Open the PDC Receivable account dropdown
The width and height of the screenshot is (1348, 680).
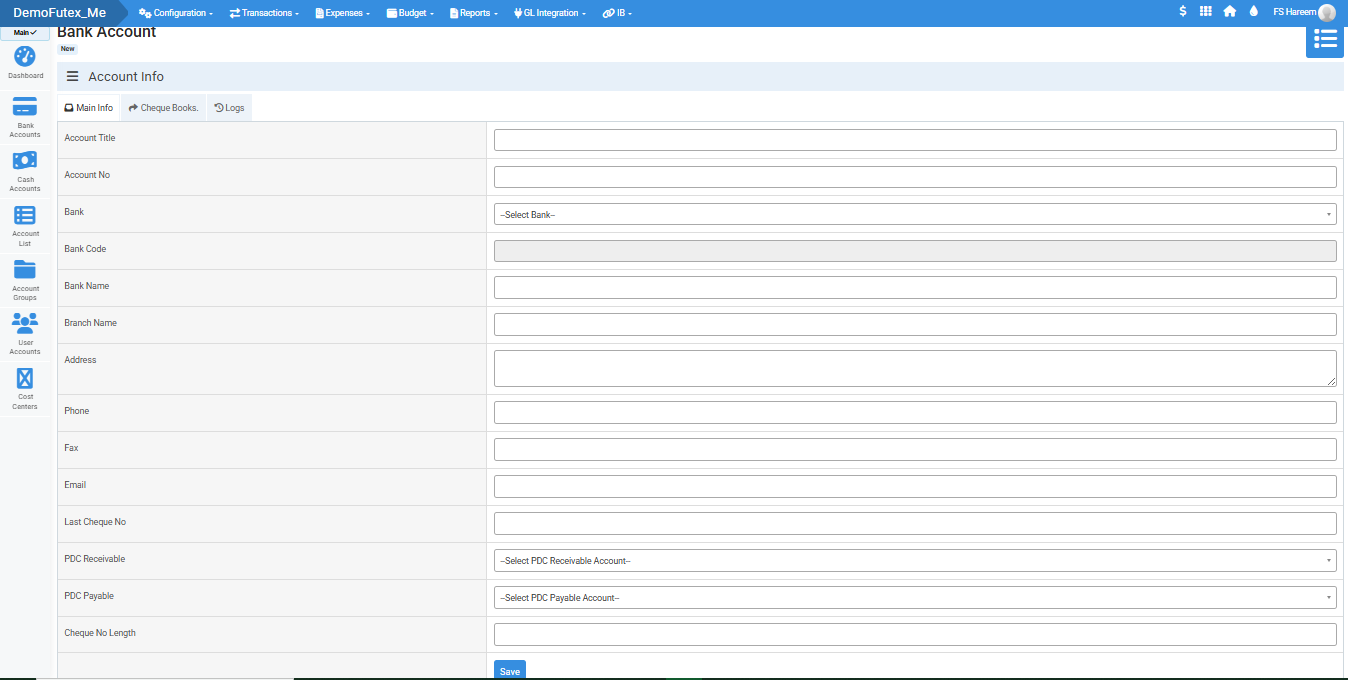[914, 561]
